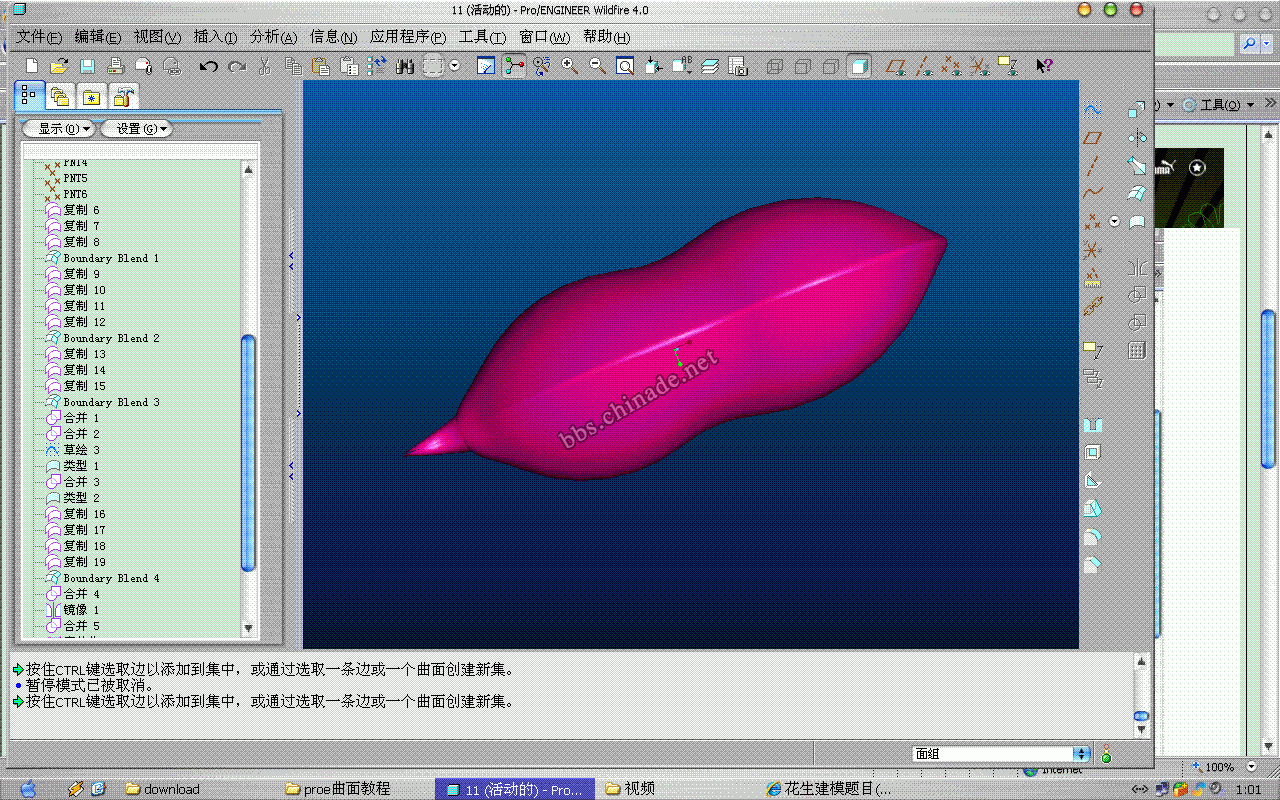1280x800 pixels.
Task: Click the datum plane tool in right toolbar
Action: tap(1093, 138)
